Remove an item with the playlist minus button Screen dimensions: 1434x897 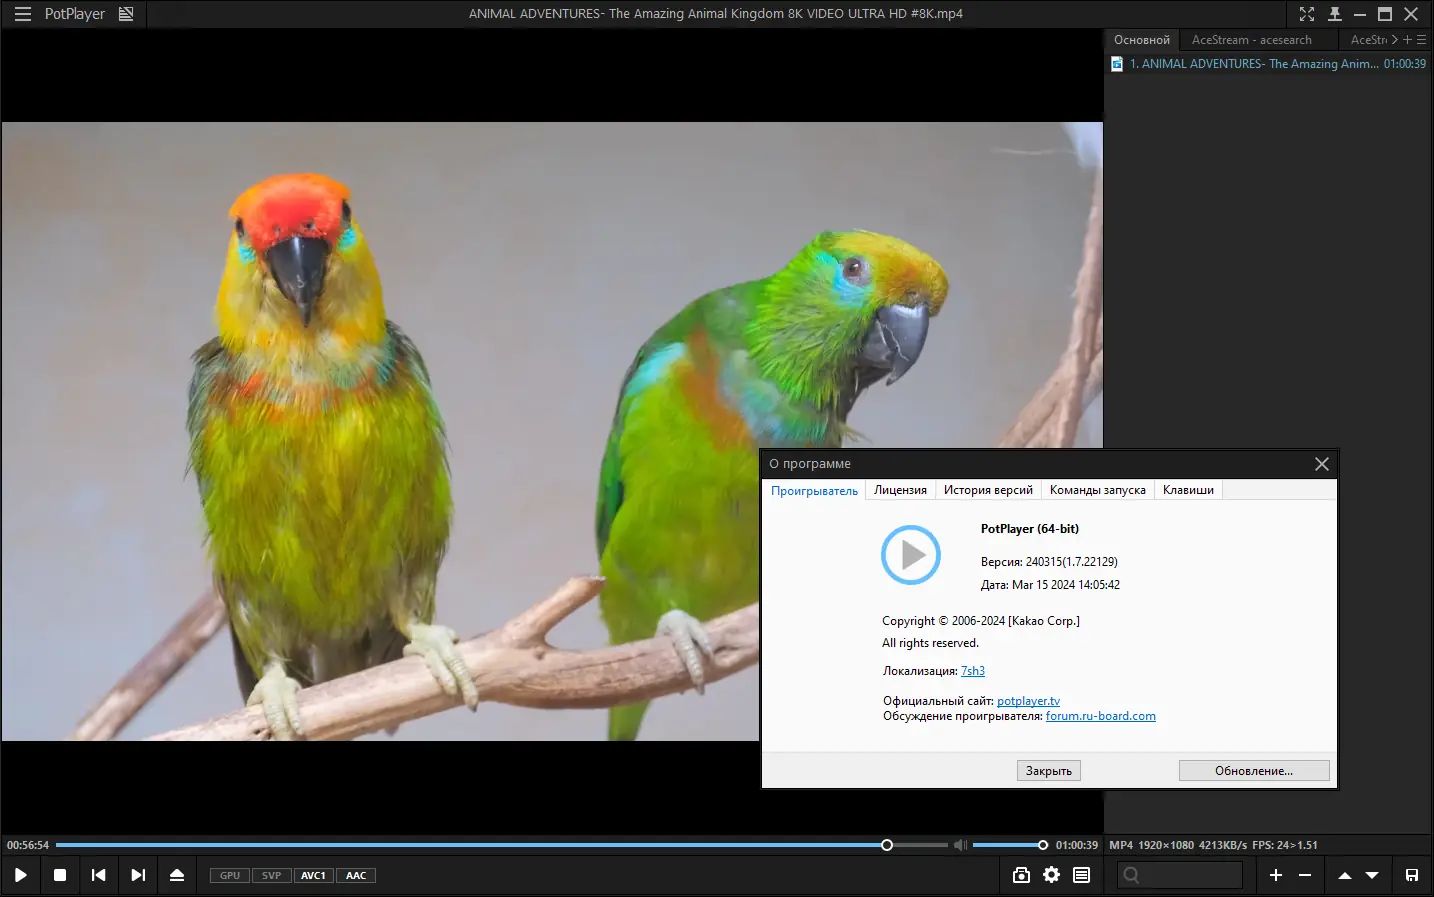(1305, 875)
